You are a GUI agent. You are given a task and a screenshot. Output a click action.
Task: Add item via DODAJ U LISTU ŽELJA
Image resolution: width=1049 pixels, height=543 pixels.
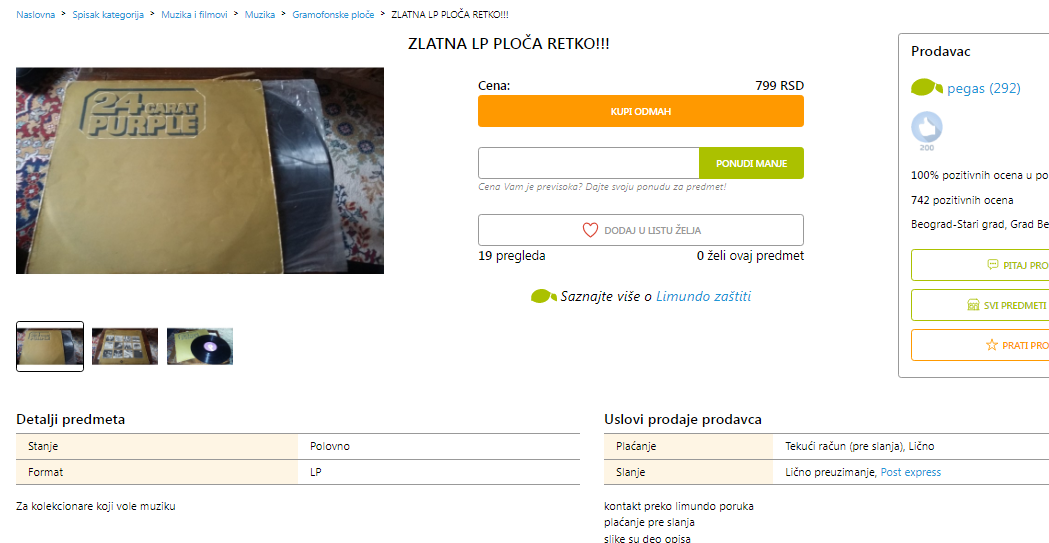point(640,230)
